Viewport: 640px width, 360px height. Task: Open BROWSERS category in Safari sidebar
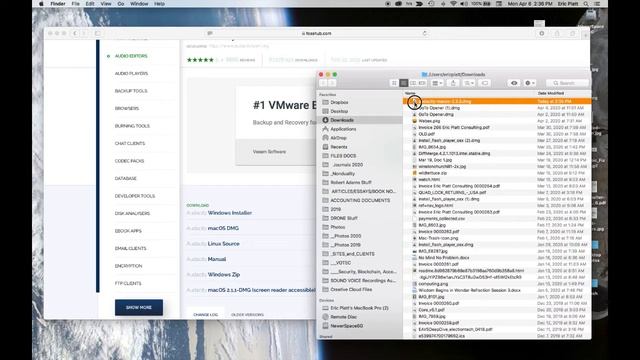(x=127, y=109)
